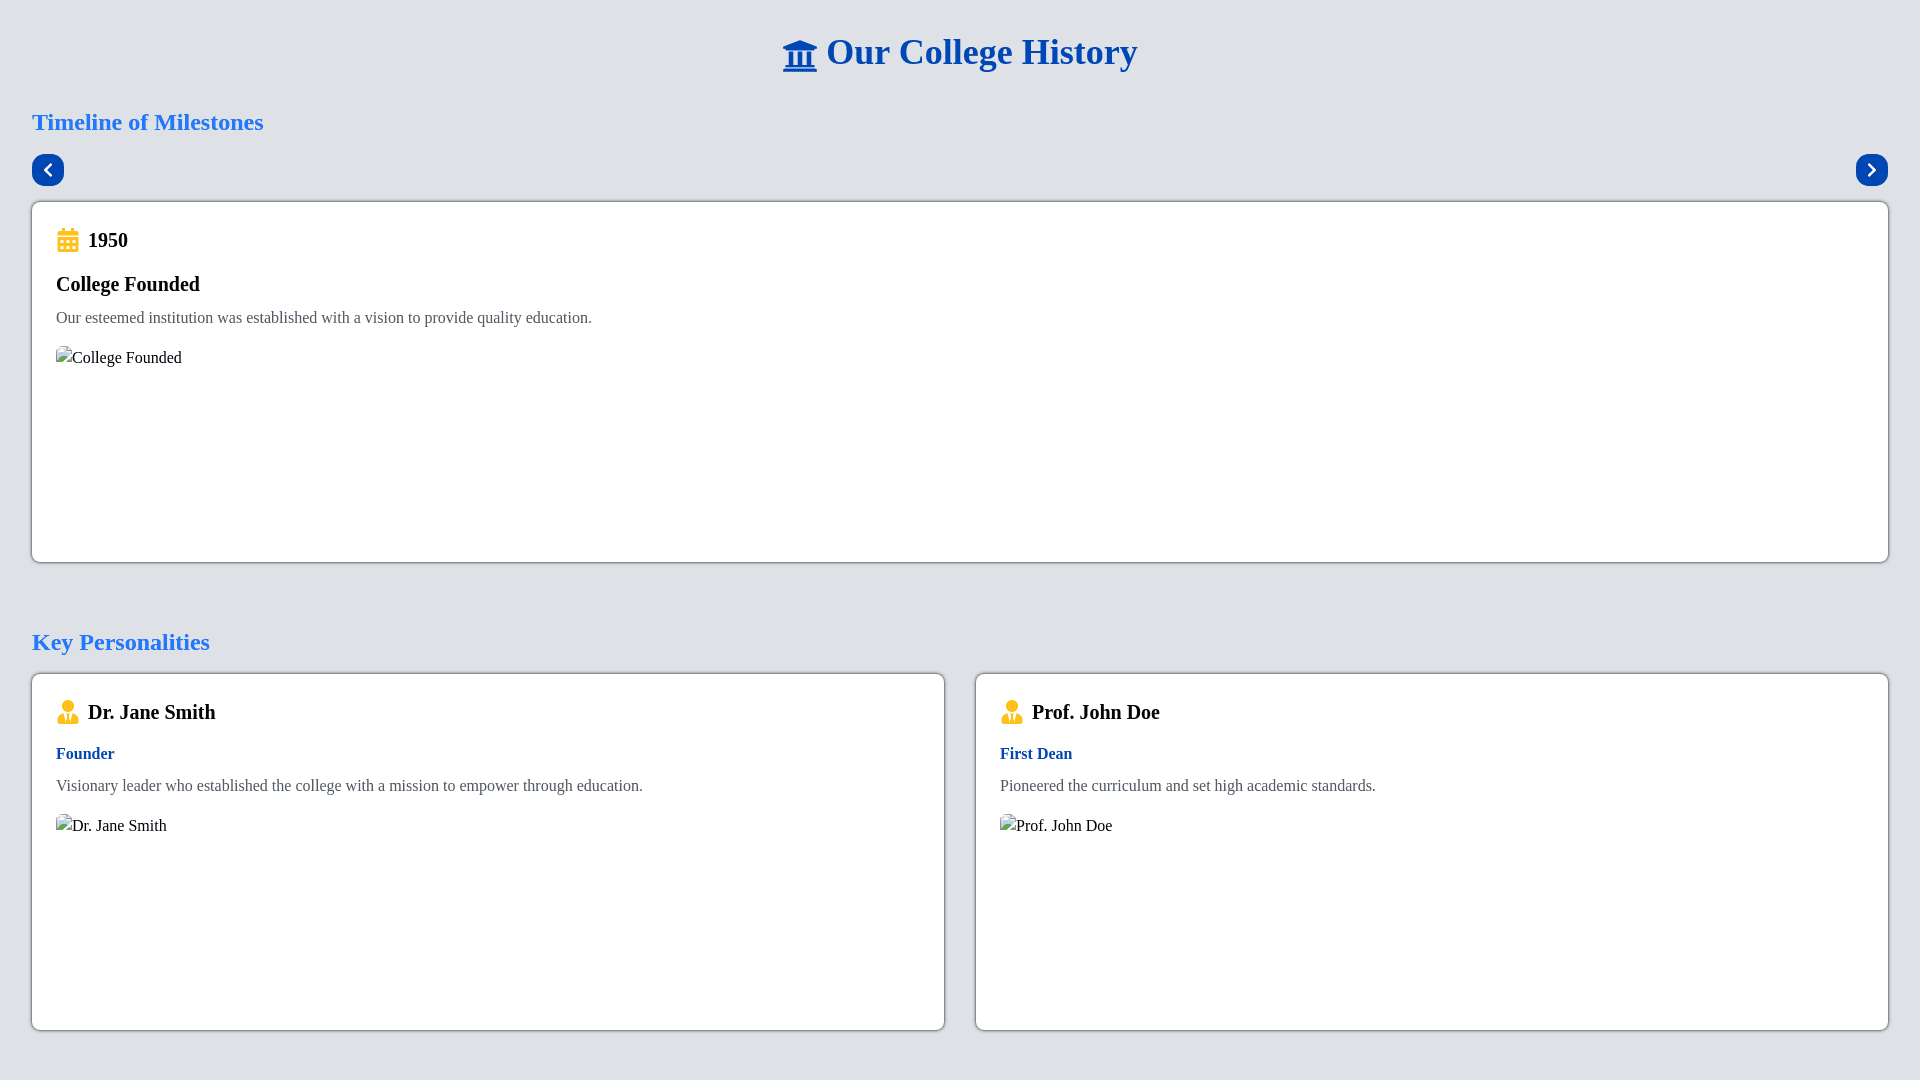Click the calendar icon beside 1950

(68, 240)
